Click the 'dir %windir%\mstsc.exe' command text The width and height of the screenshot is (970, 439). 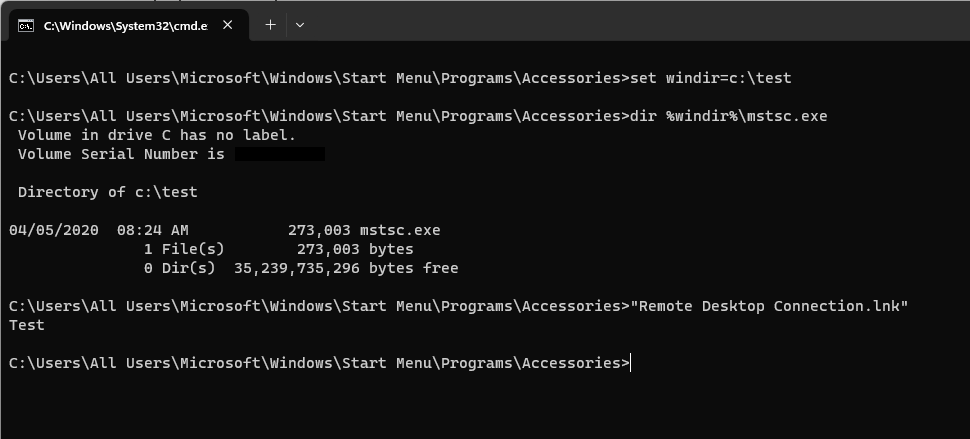click(x=729, y=116)
